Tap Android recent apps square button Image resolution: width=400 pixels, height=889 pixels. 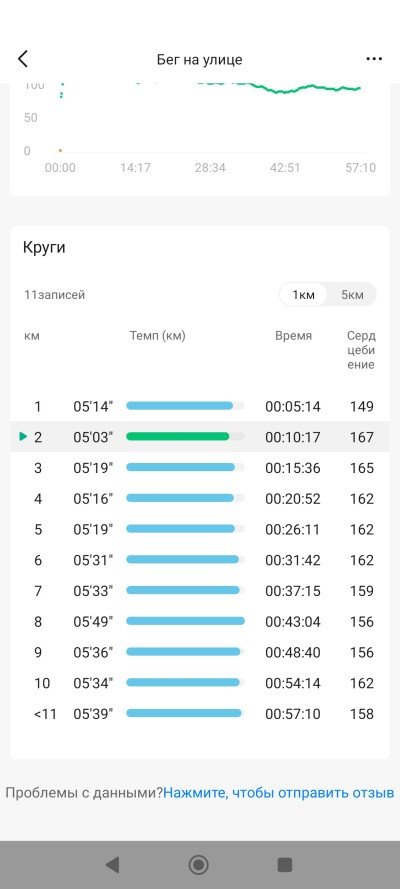pyautogui.click(x=284, y=865)
